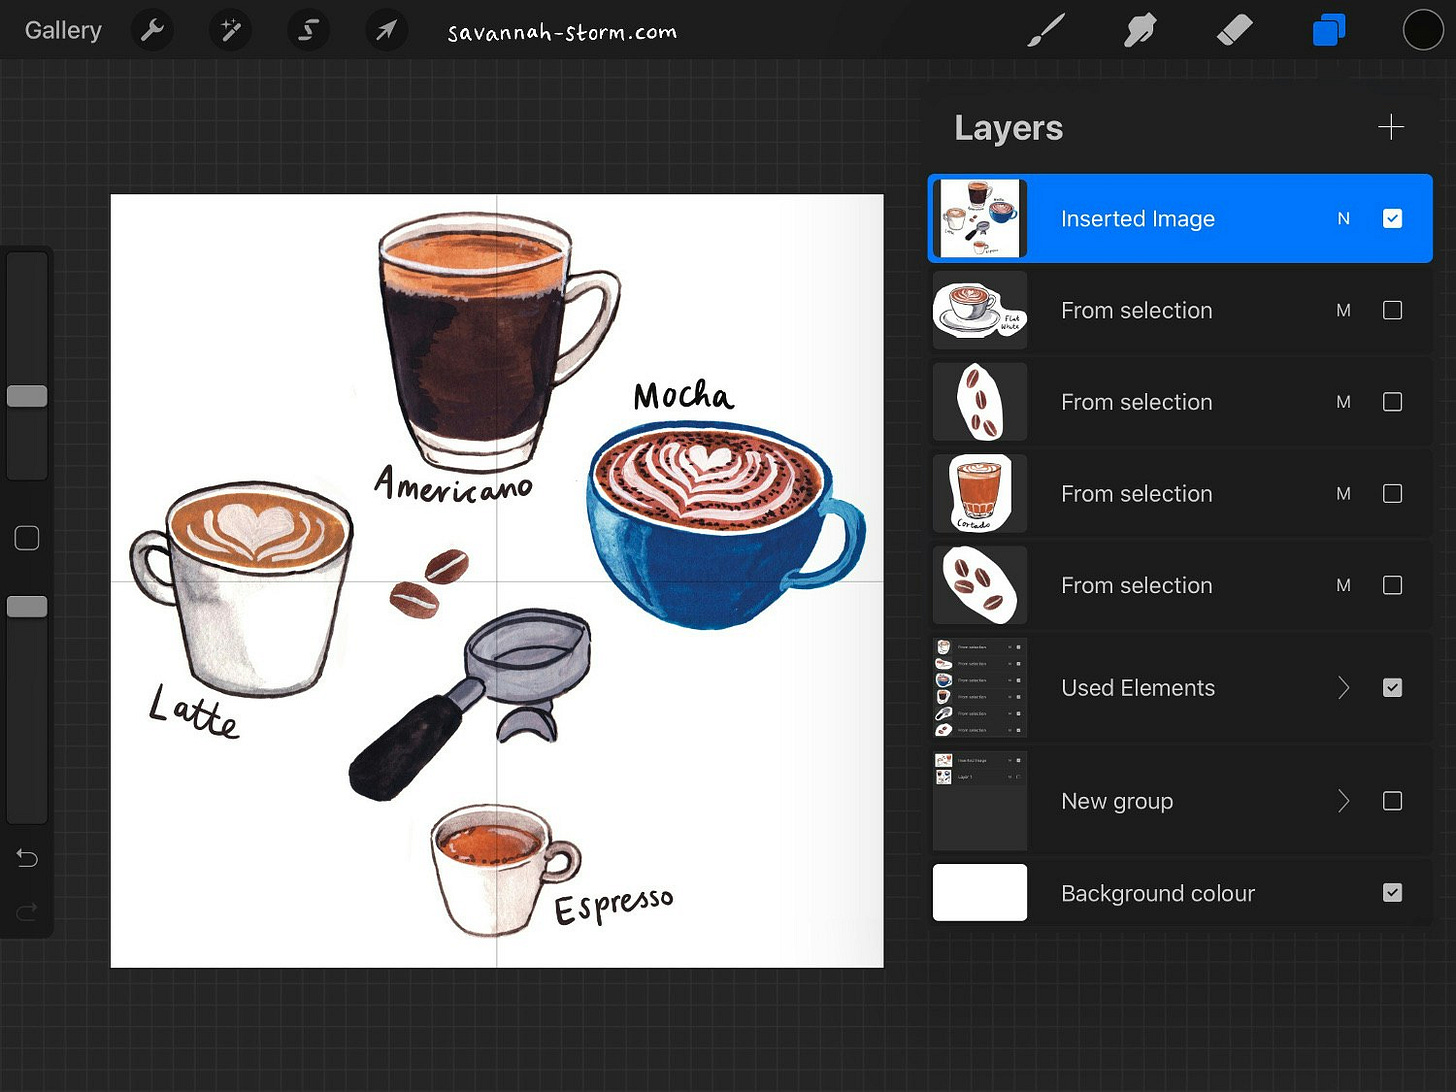Open the Actions wrench menu
The image size is (1456, 1092).
(152, 30)
